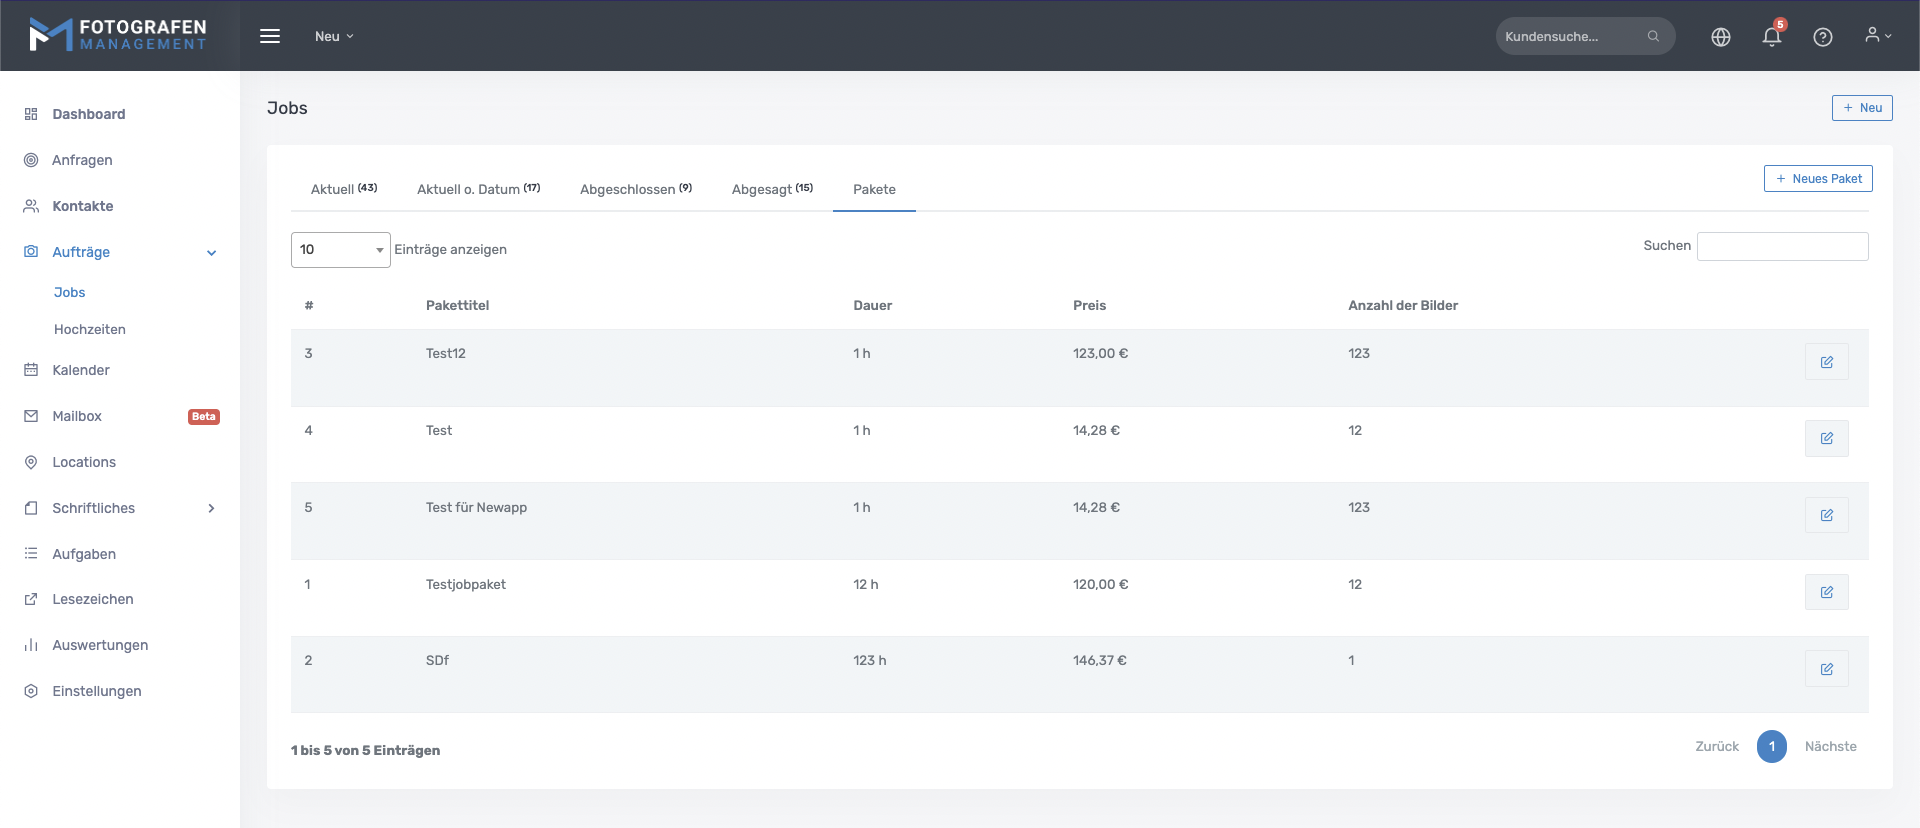The height and width of the screenshot is (828, 1920).
Task: Edit the Testjobpaket package row
Action: click(x=1826, y=592)
